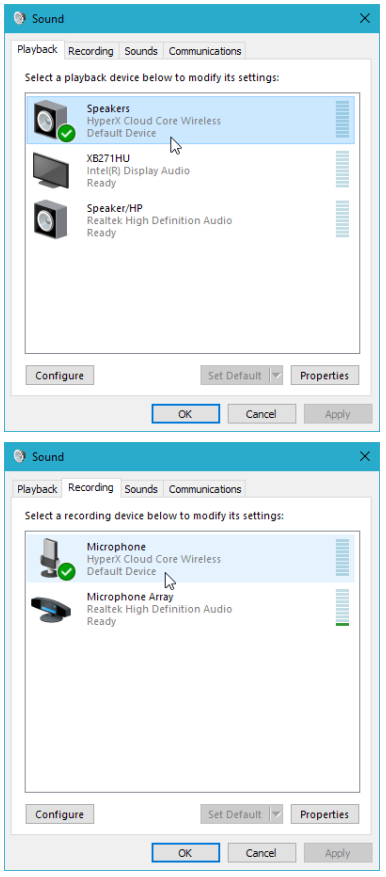This screenshot has height=877, width=386.
Task: Click the Speaker/HP Realtek speaker icon
Action: 51,220
